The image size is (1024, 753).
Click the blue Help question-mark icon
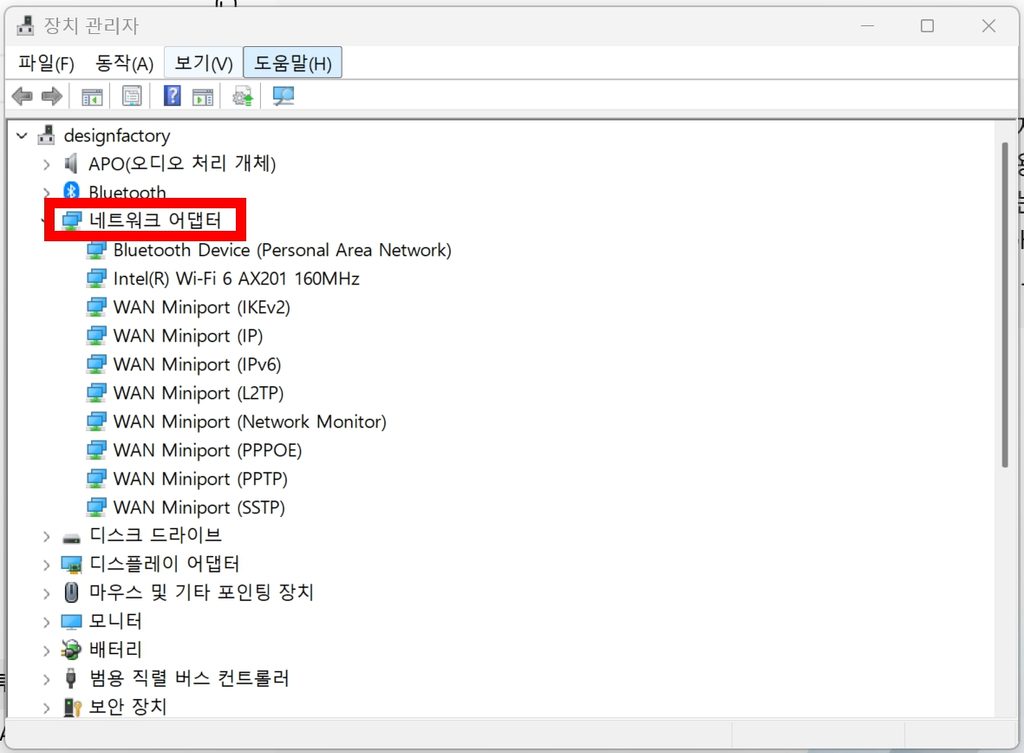click(172, 96)
